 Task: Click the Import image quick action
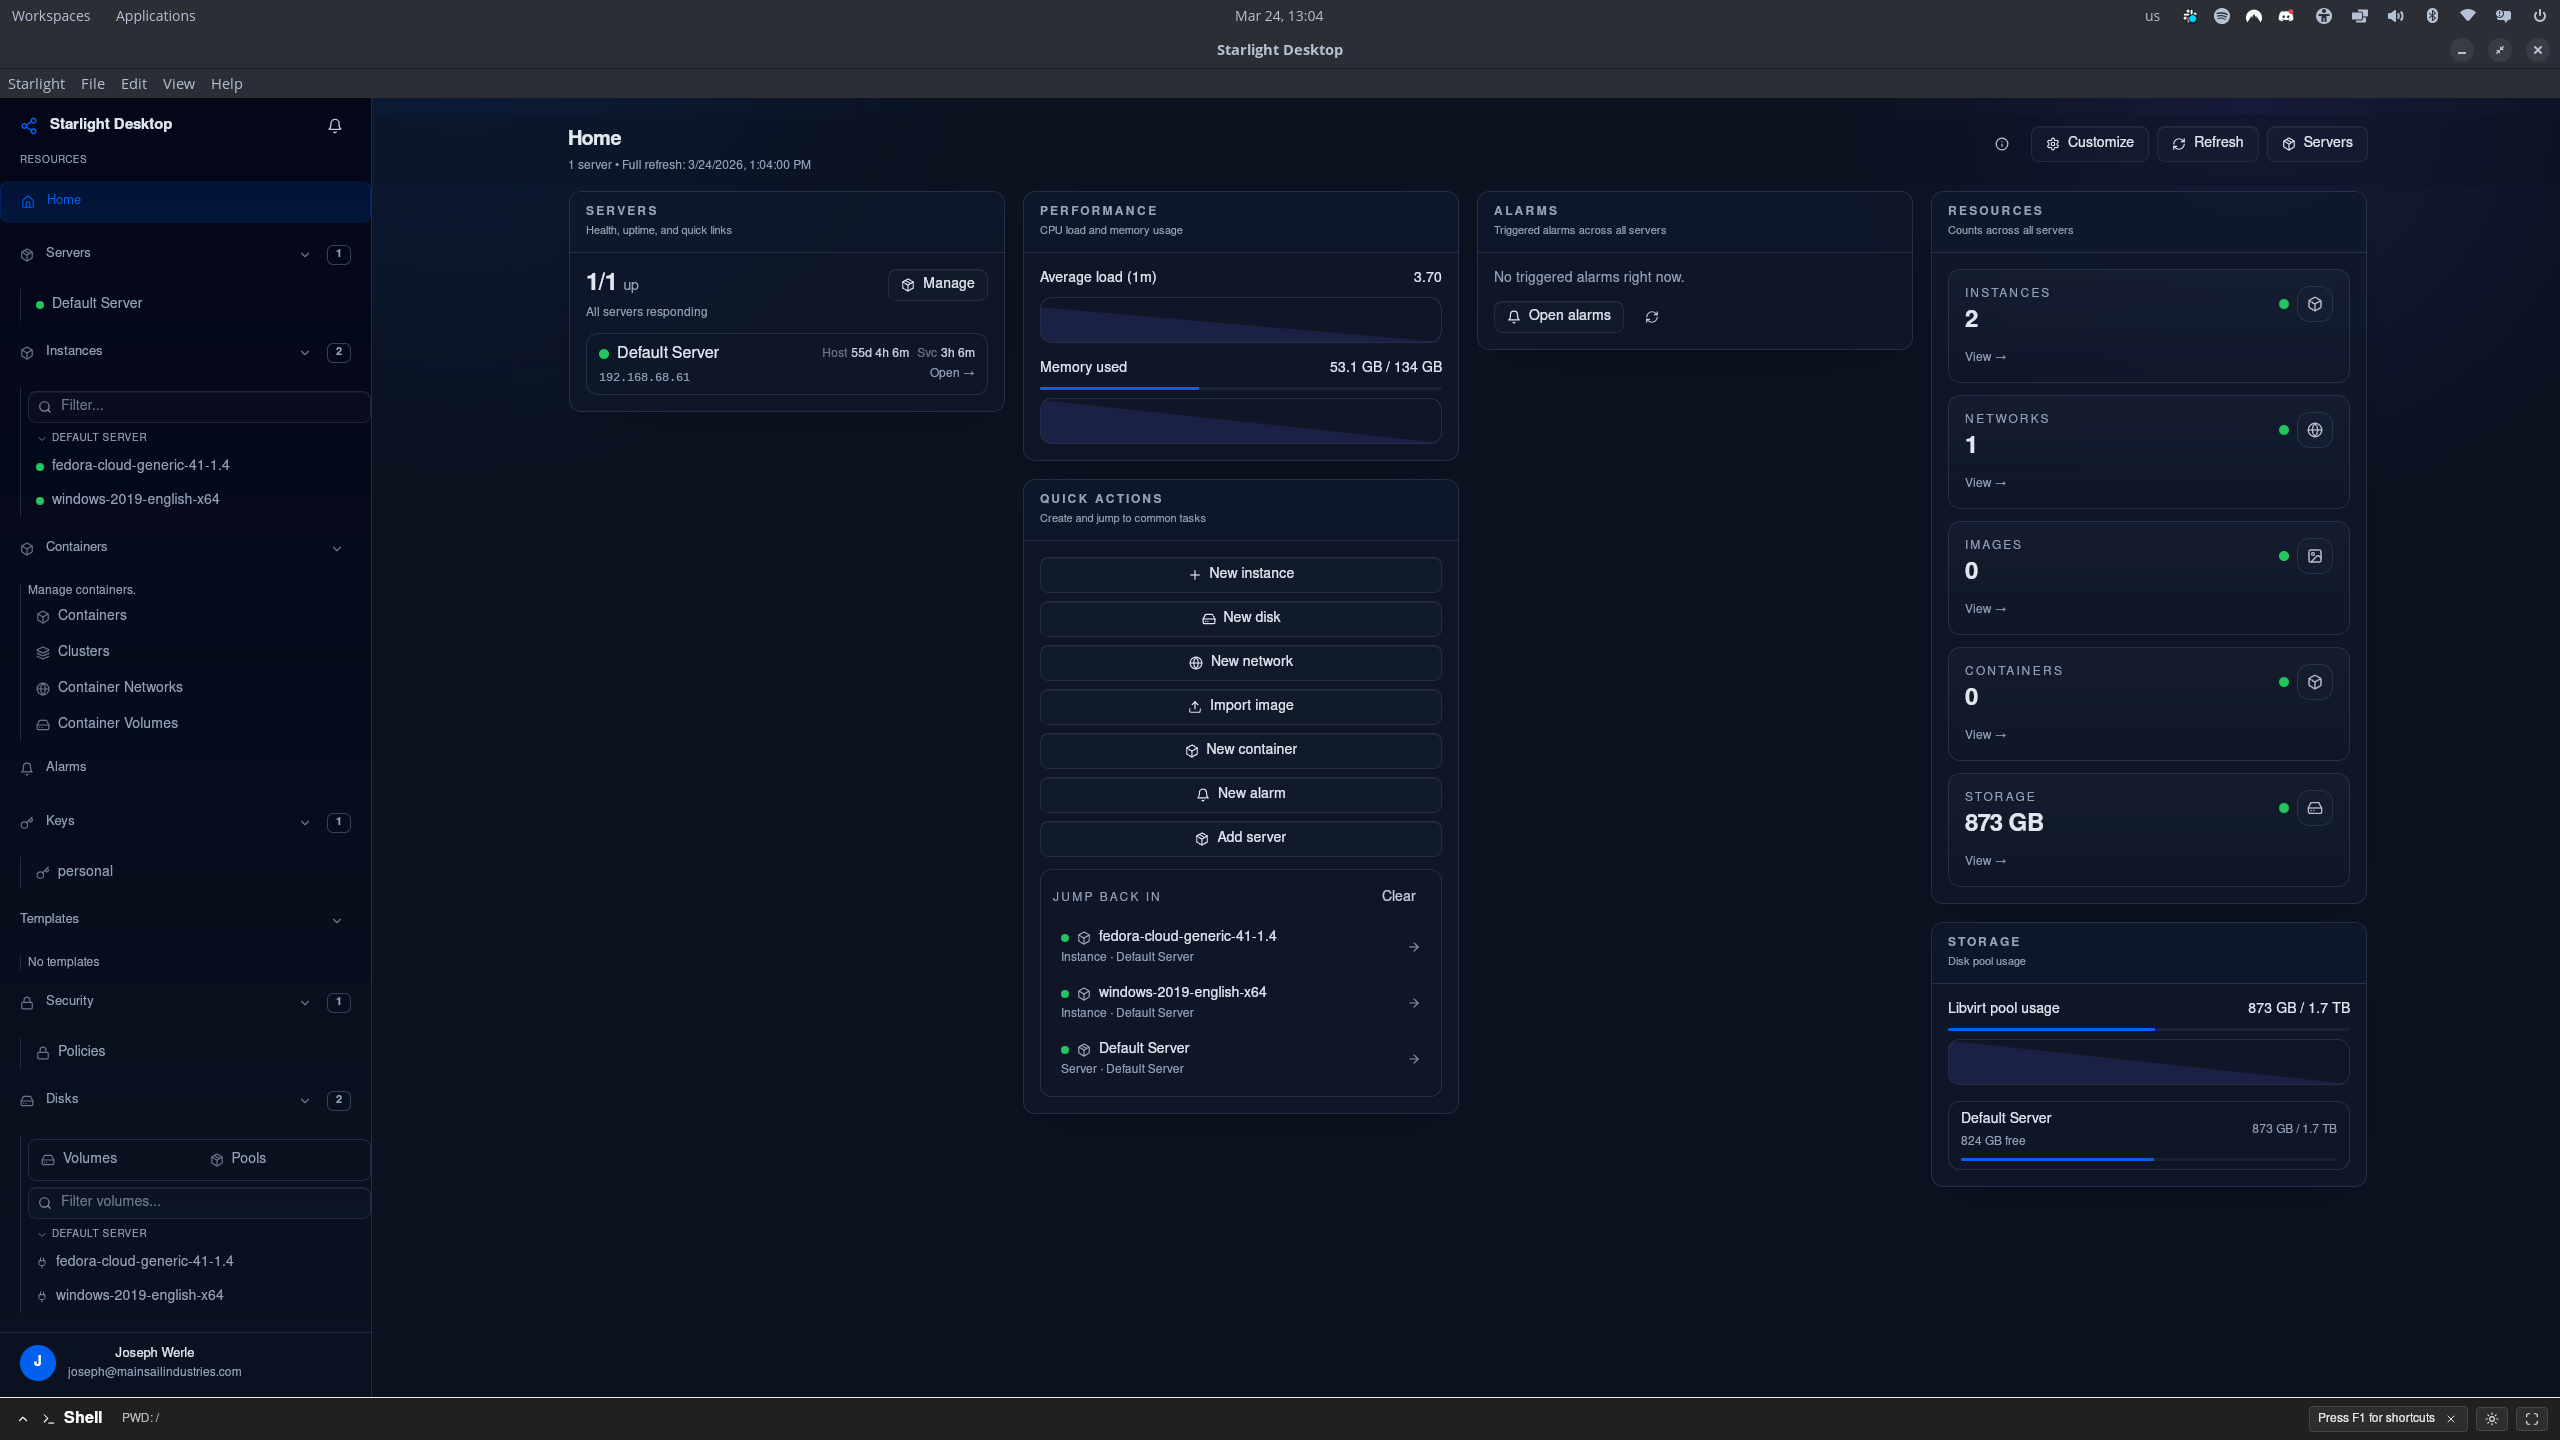(1241, 706)
